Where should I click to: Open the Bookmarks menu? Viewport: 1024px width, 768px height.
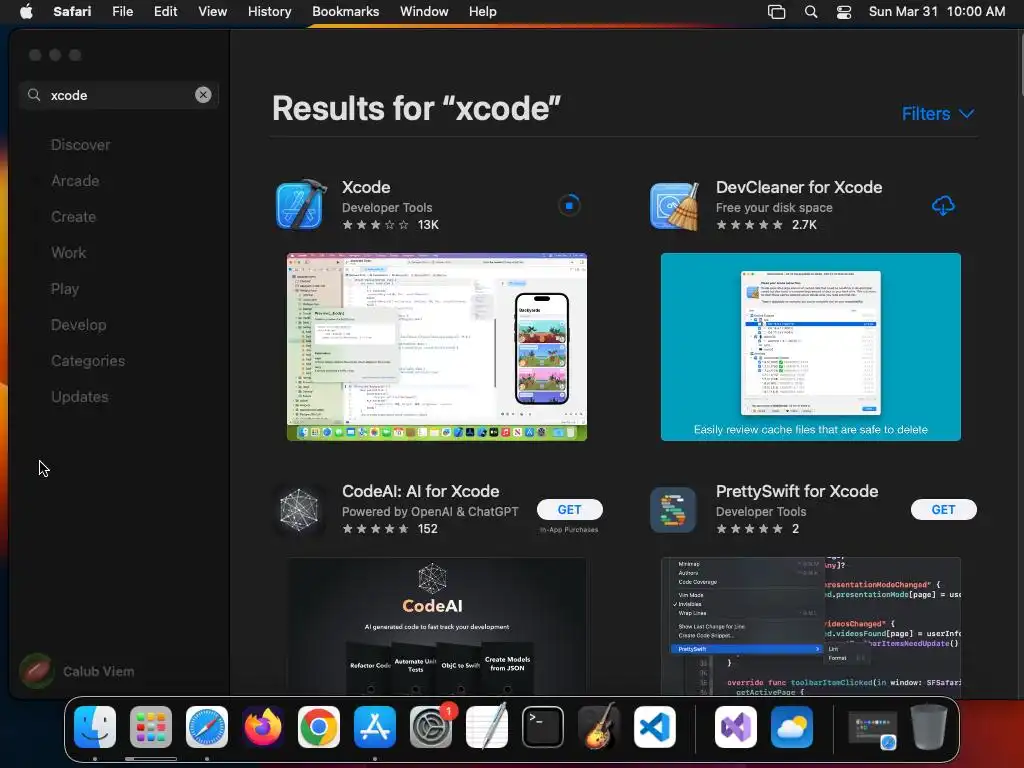[345, 12]
